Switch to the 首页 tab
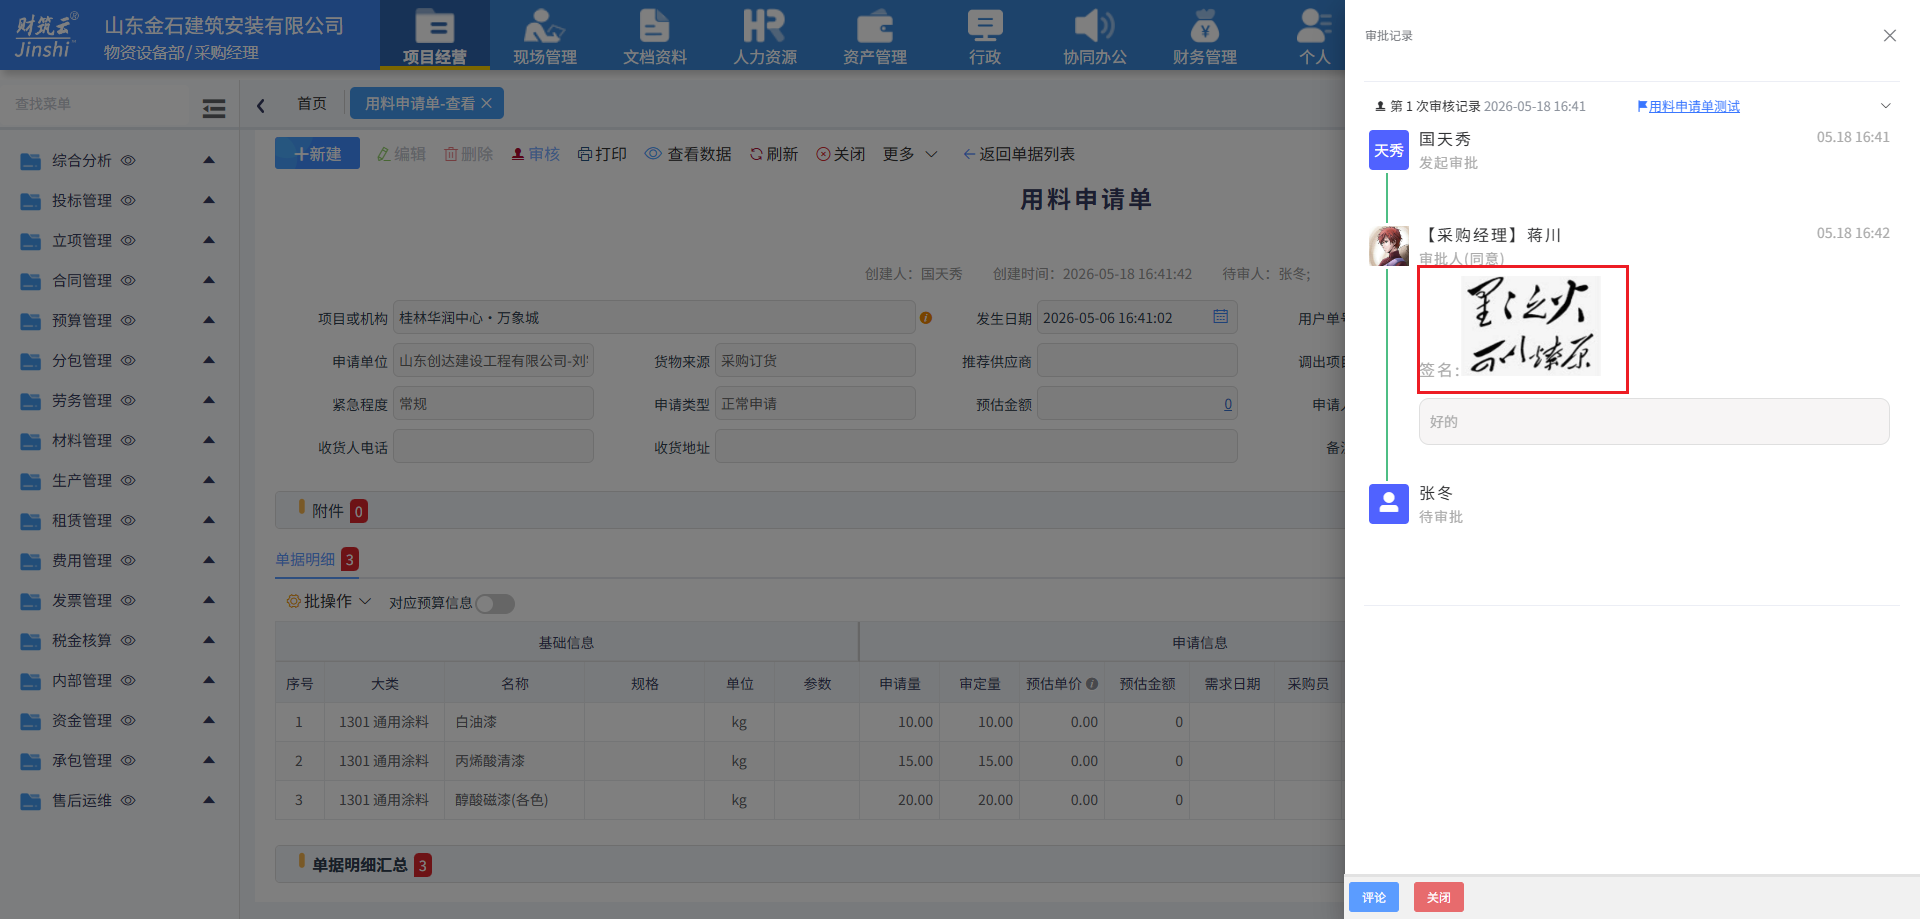Image resolution: width=1920 pixels, height=919 pixels. [312, 103]
